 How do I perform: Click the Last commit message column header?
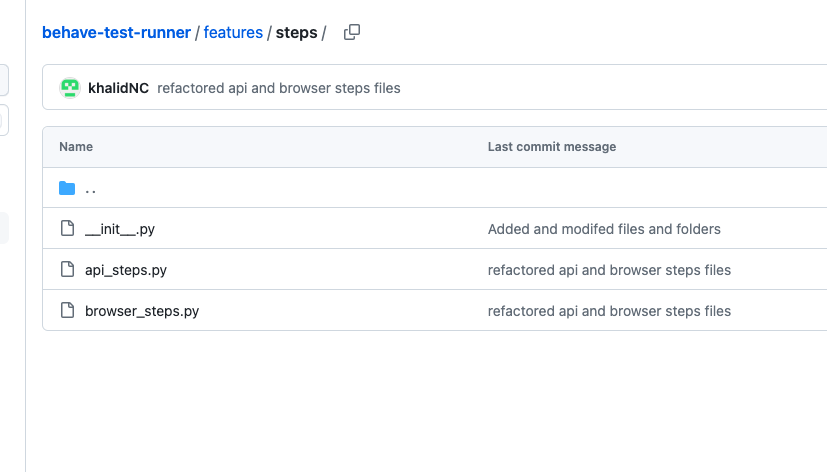552,147
